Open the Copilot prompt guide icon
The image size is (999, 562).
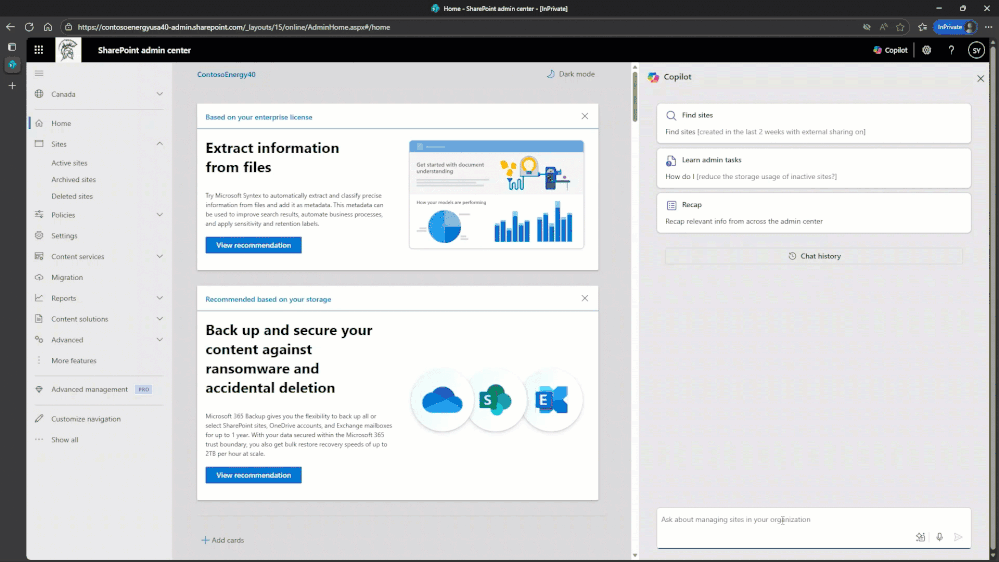pyautogui.click(x=921, y=537)
